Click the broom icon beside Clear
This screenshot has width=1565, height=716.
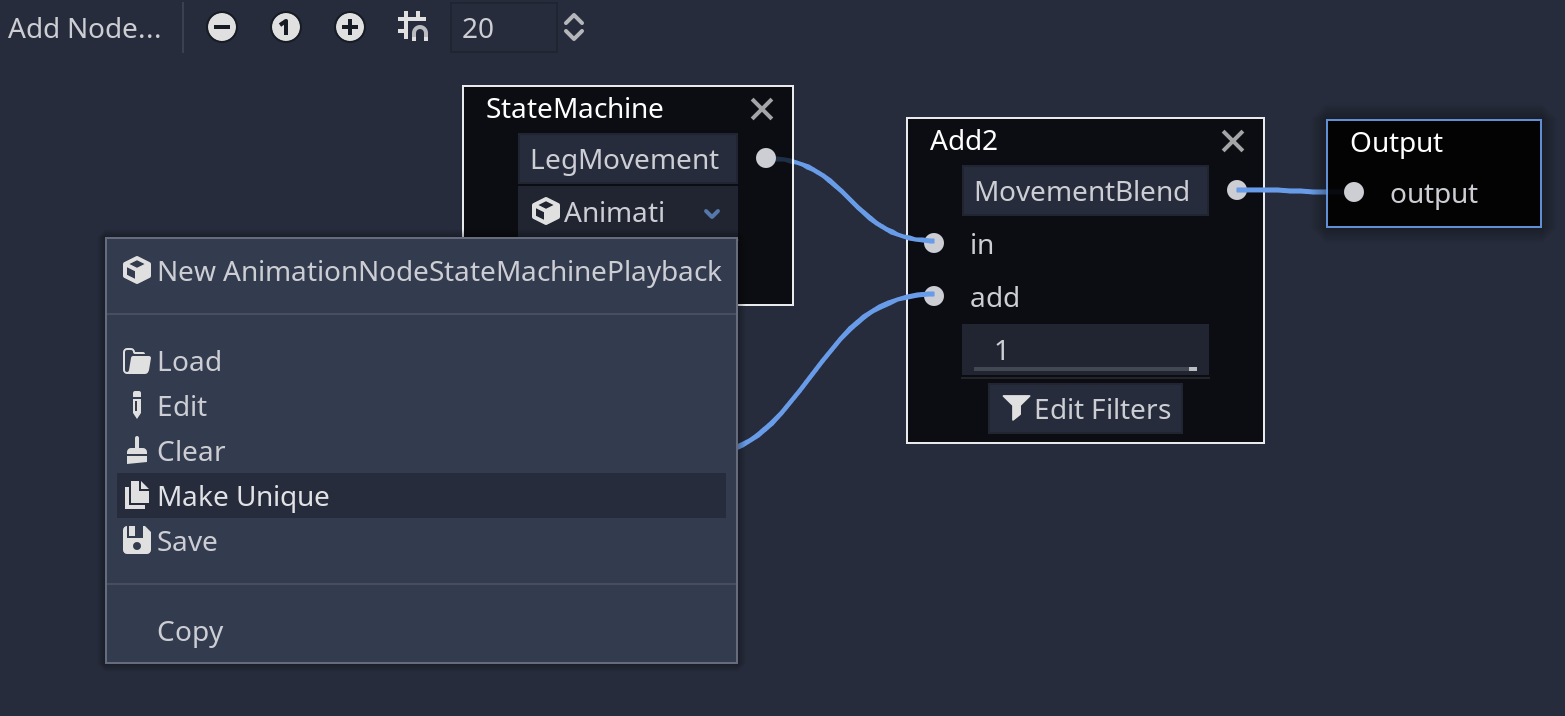point(136,450)
